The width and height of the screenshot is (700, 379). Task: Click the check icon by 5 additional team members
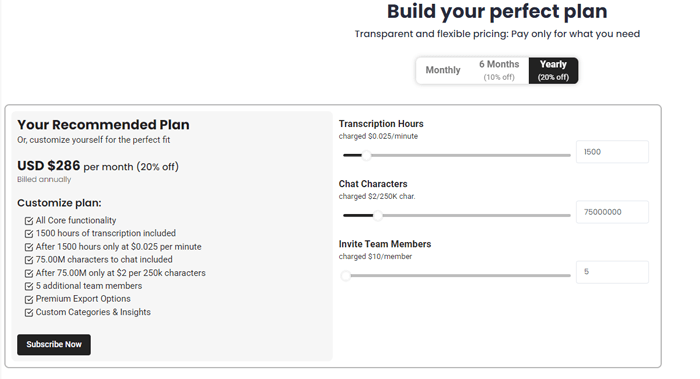(x=29, y=286)
